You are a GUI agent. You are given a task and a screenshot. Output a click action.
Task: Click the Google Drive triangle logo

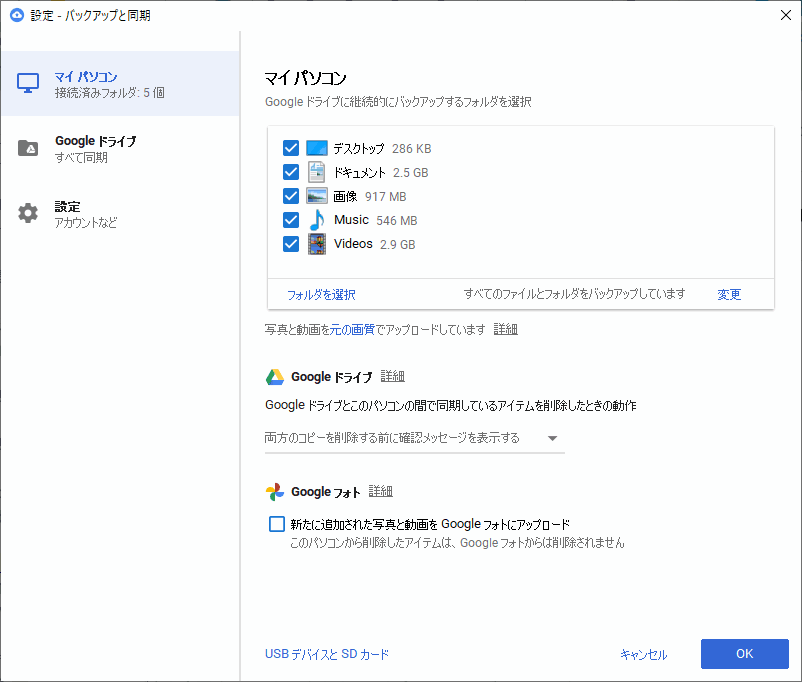pyautogui.click(x=275, y=377)
